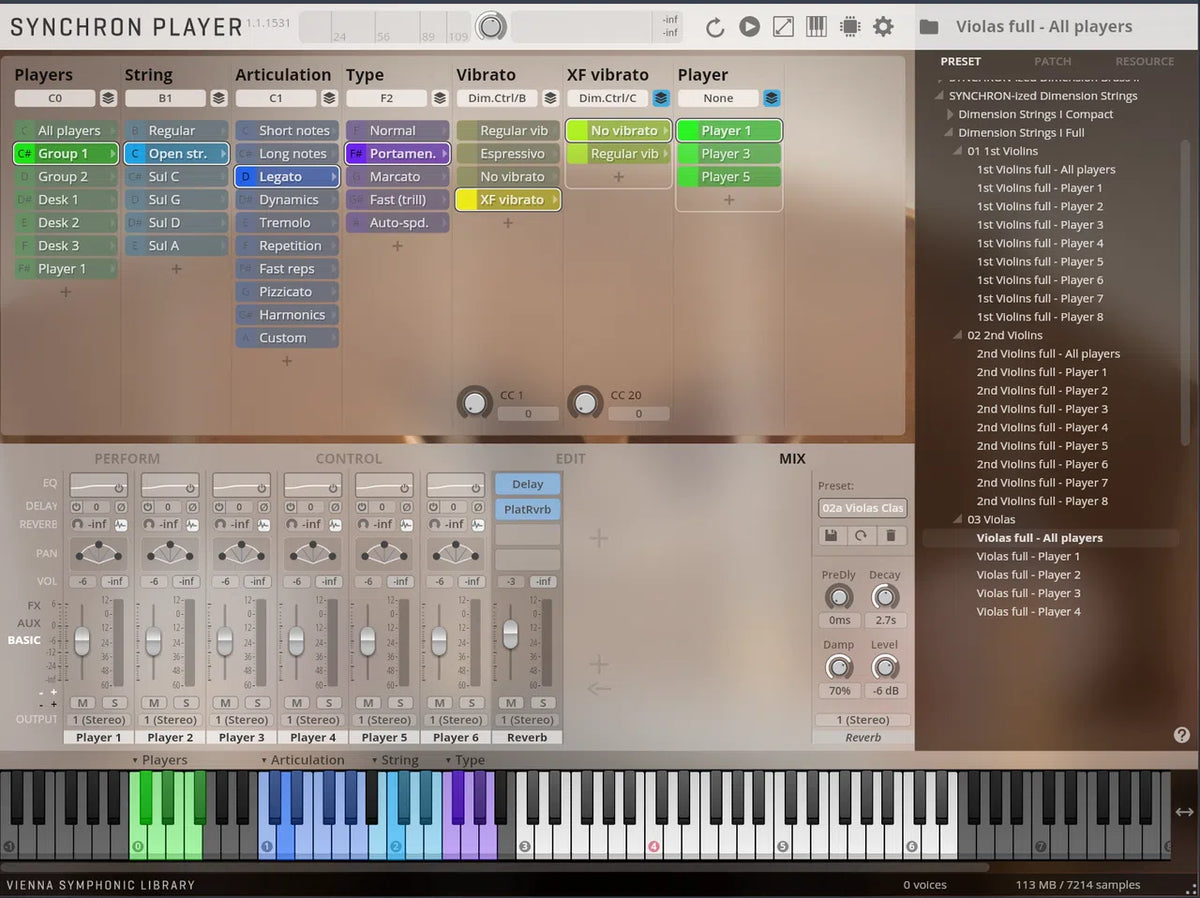
Task: Click the expand/resize window icon in the toolbar
Action: [782, 27]
